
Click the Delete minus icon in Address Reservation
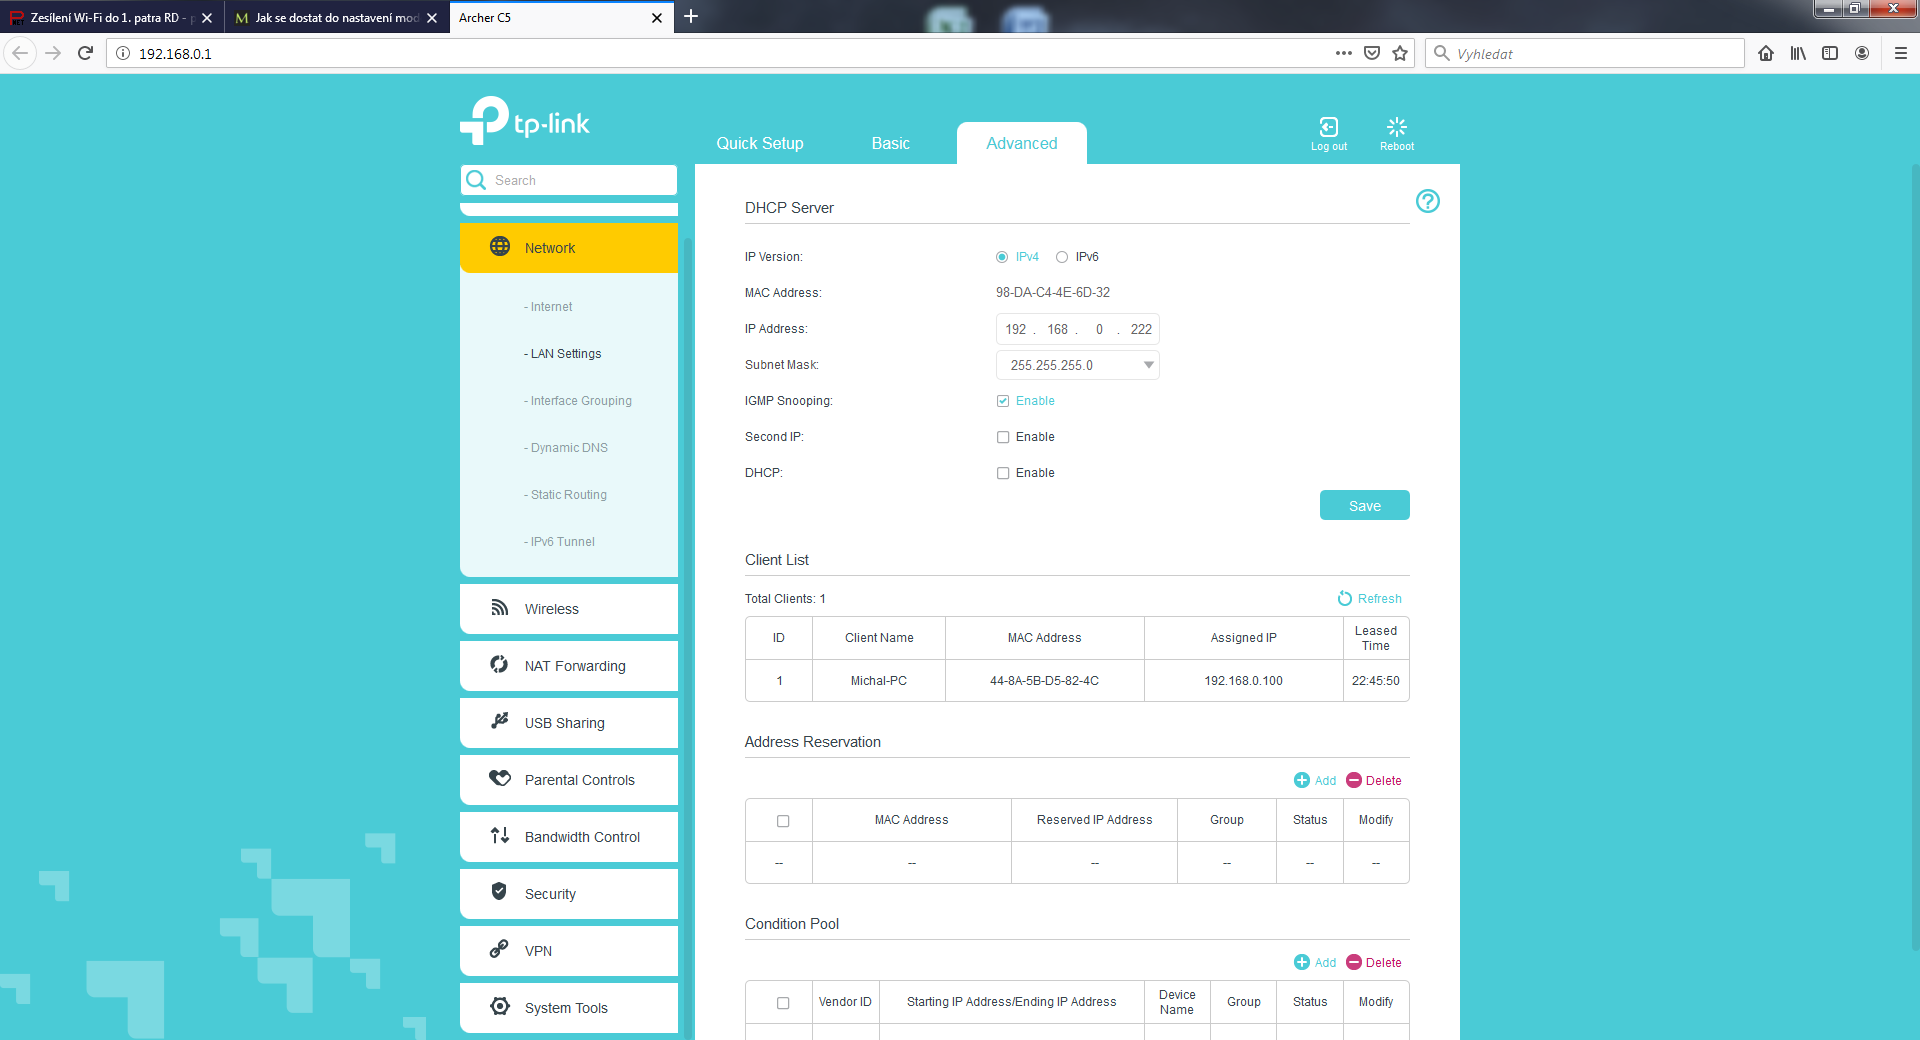(x=1354, y=780)
